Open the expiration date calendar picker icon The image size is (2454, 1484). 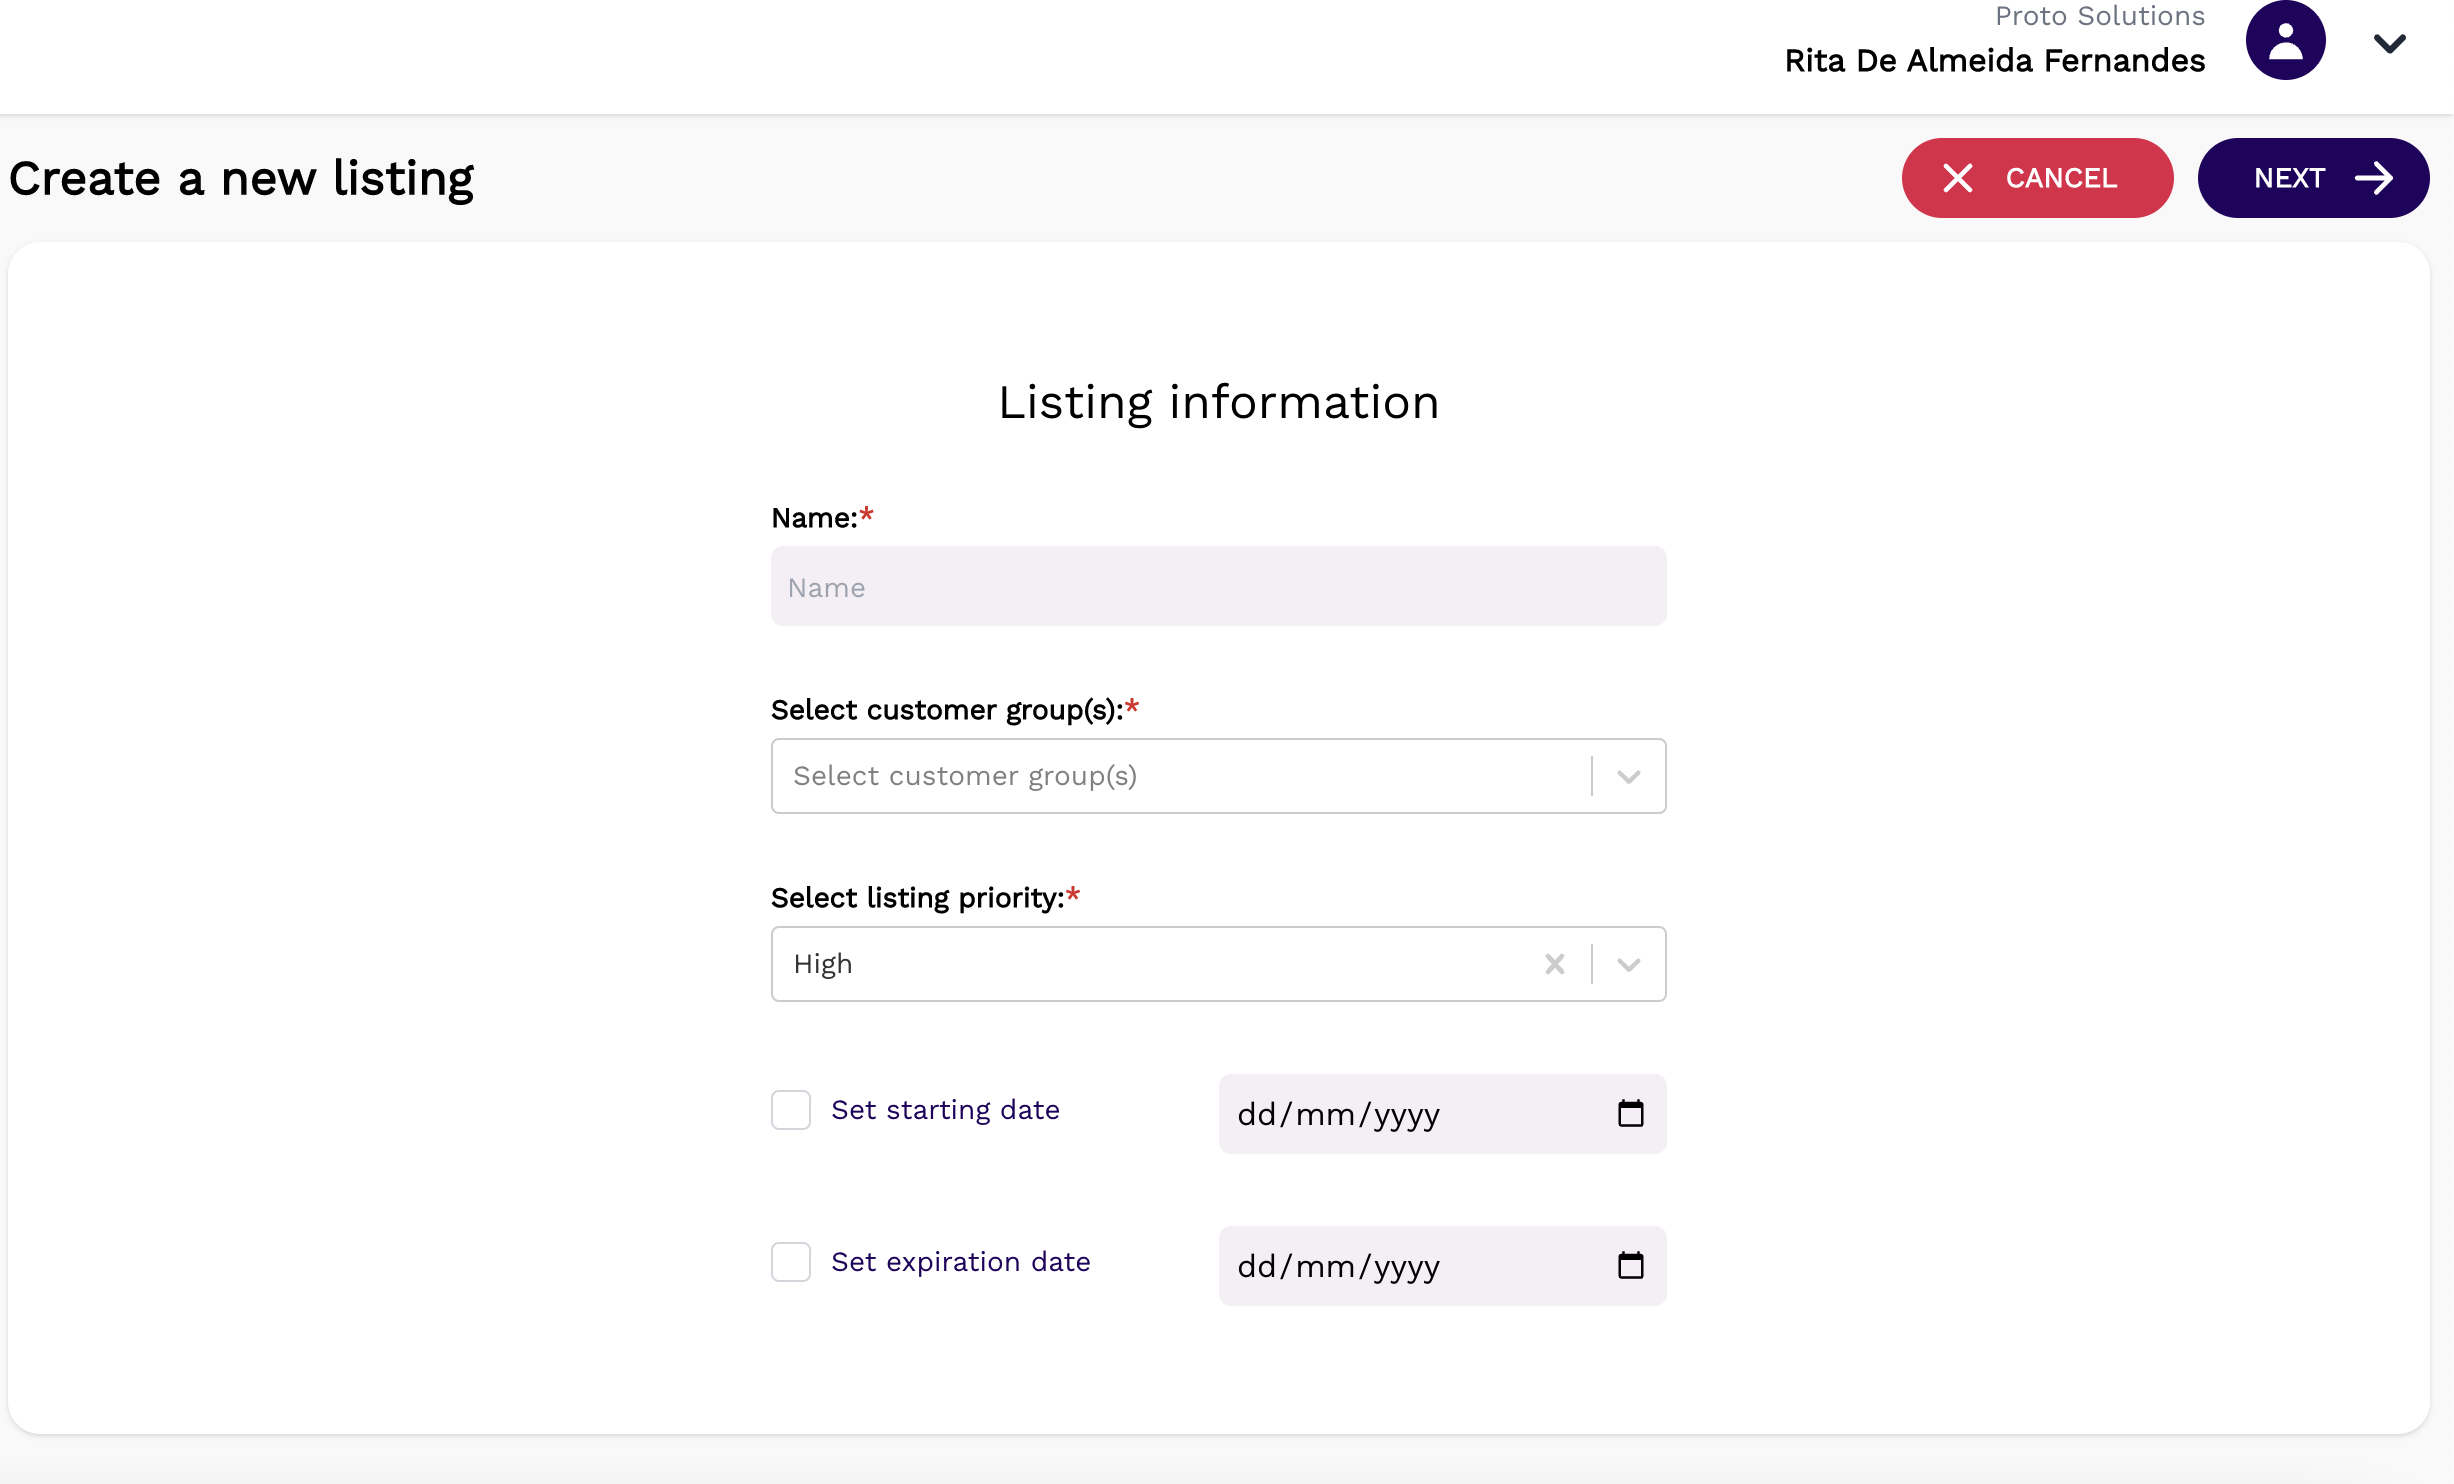[1630, 1265]
